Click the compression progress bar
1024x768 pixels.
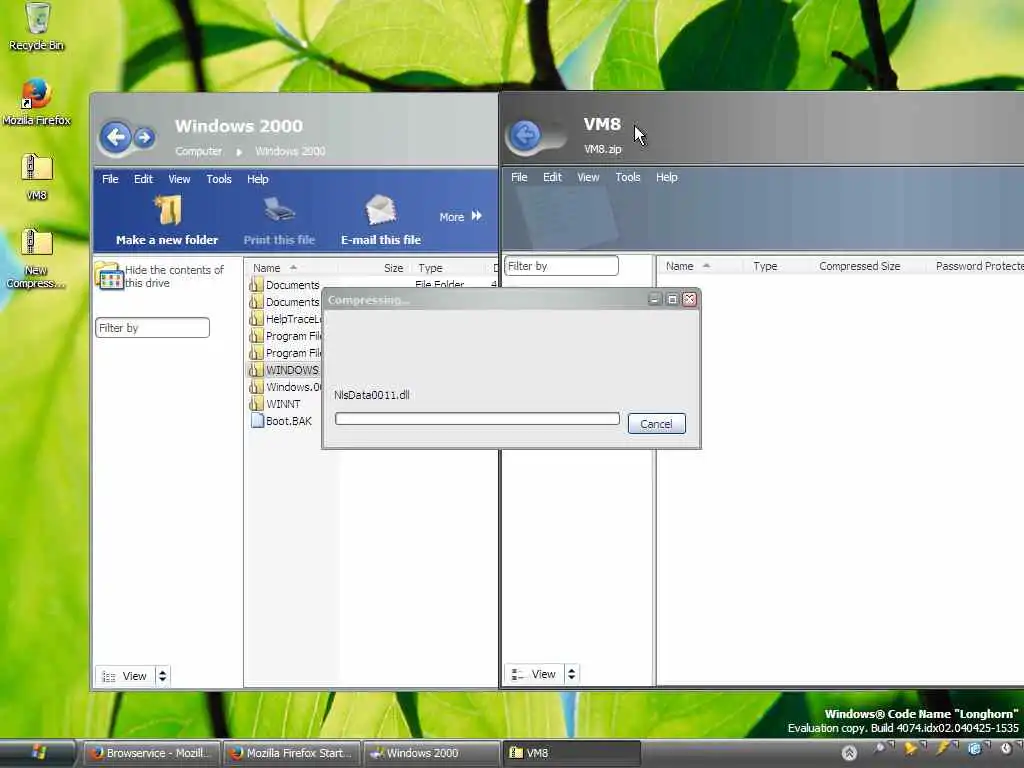477,419
